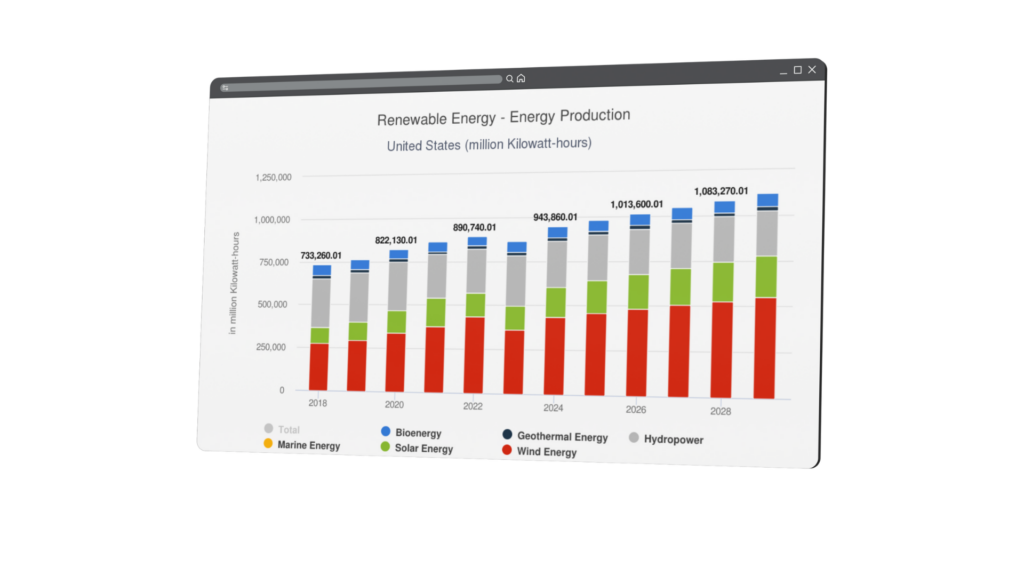Click the search icon in the browser toolbar
This screenshot has width=1024, height=576.
[510, 78]
